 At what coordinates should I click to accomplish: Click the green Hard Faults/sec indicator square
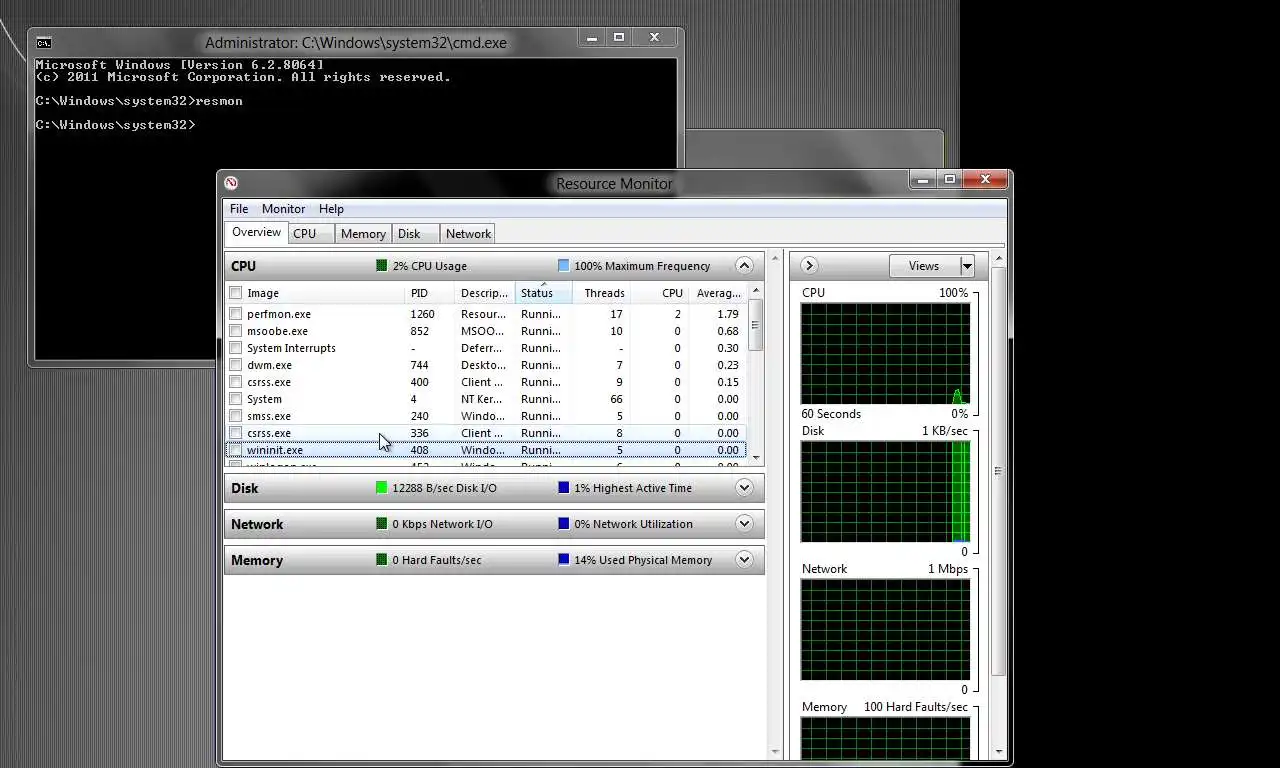point(382,560)
